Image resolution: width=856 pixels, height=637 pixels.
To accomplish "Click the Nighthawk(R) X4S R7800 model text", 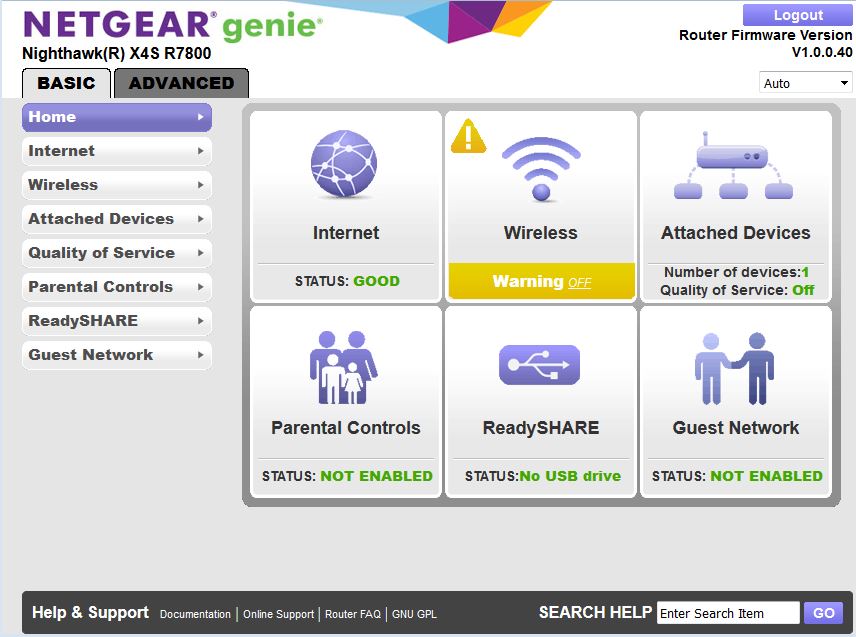I will click(116, 53).
